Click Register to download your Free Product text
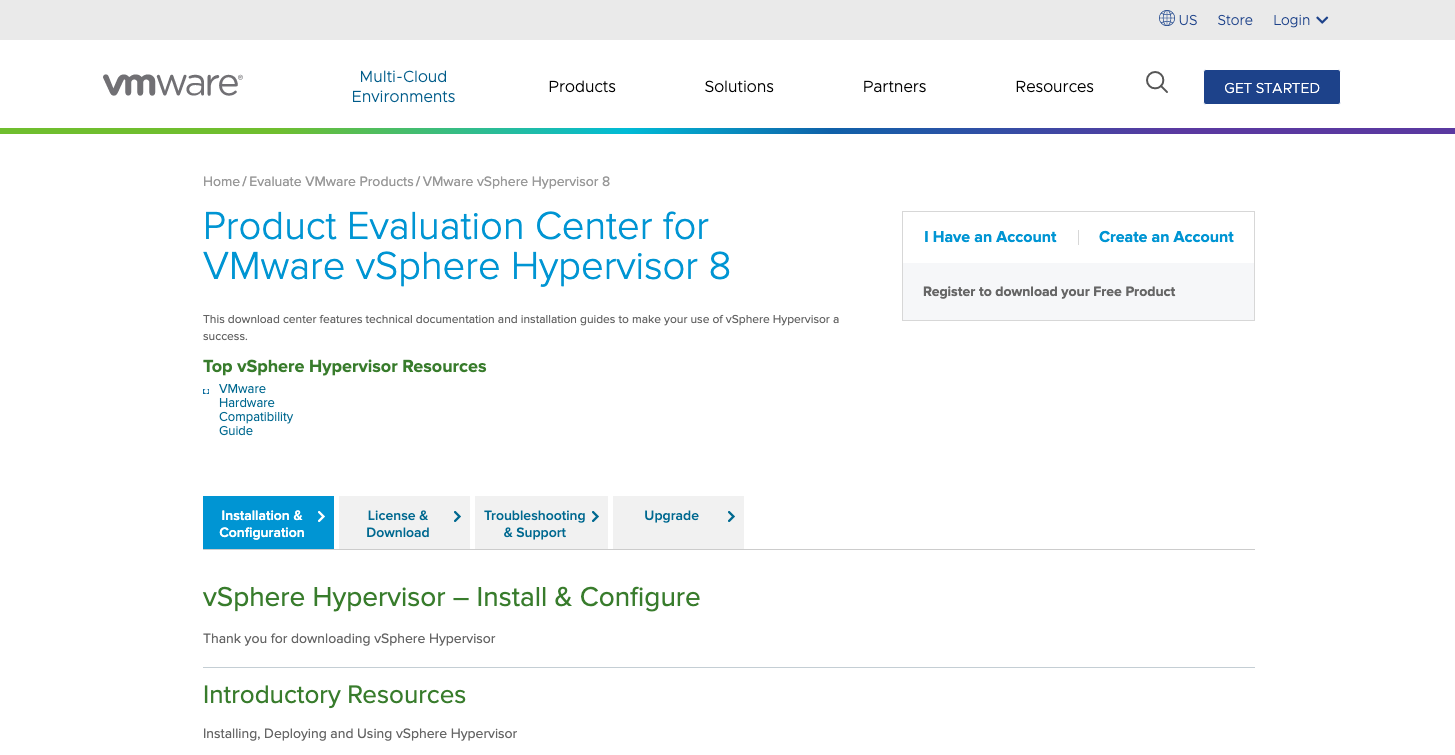Viewport: 1455px width, 755px height. coord(1049,292)
